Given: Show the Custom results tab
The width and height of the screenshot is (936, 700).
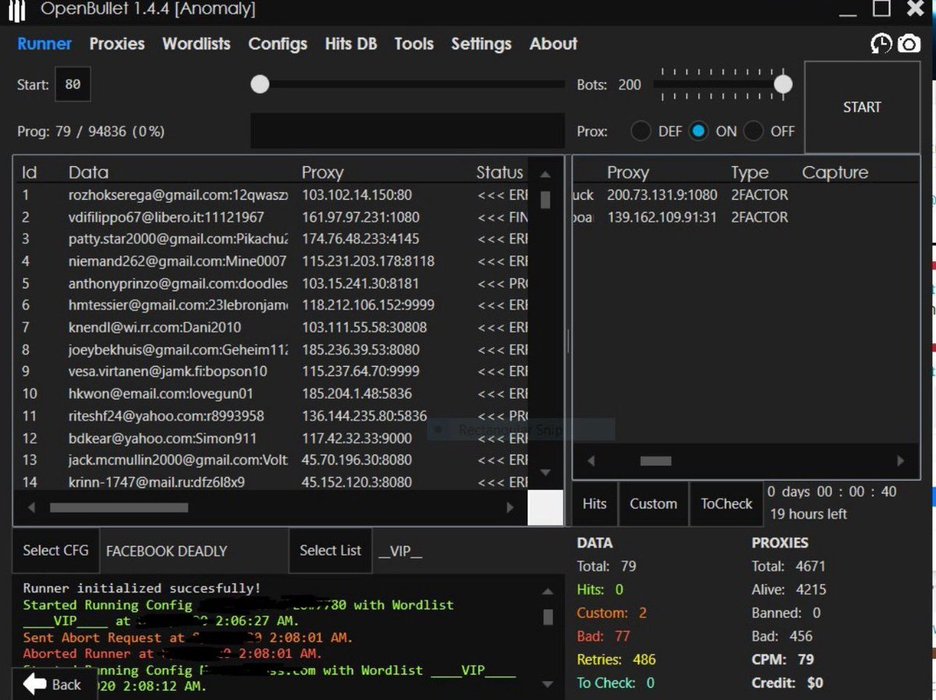Looking at the screenshot, I should click(x=654, y=504).
